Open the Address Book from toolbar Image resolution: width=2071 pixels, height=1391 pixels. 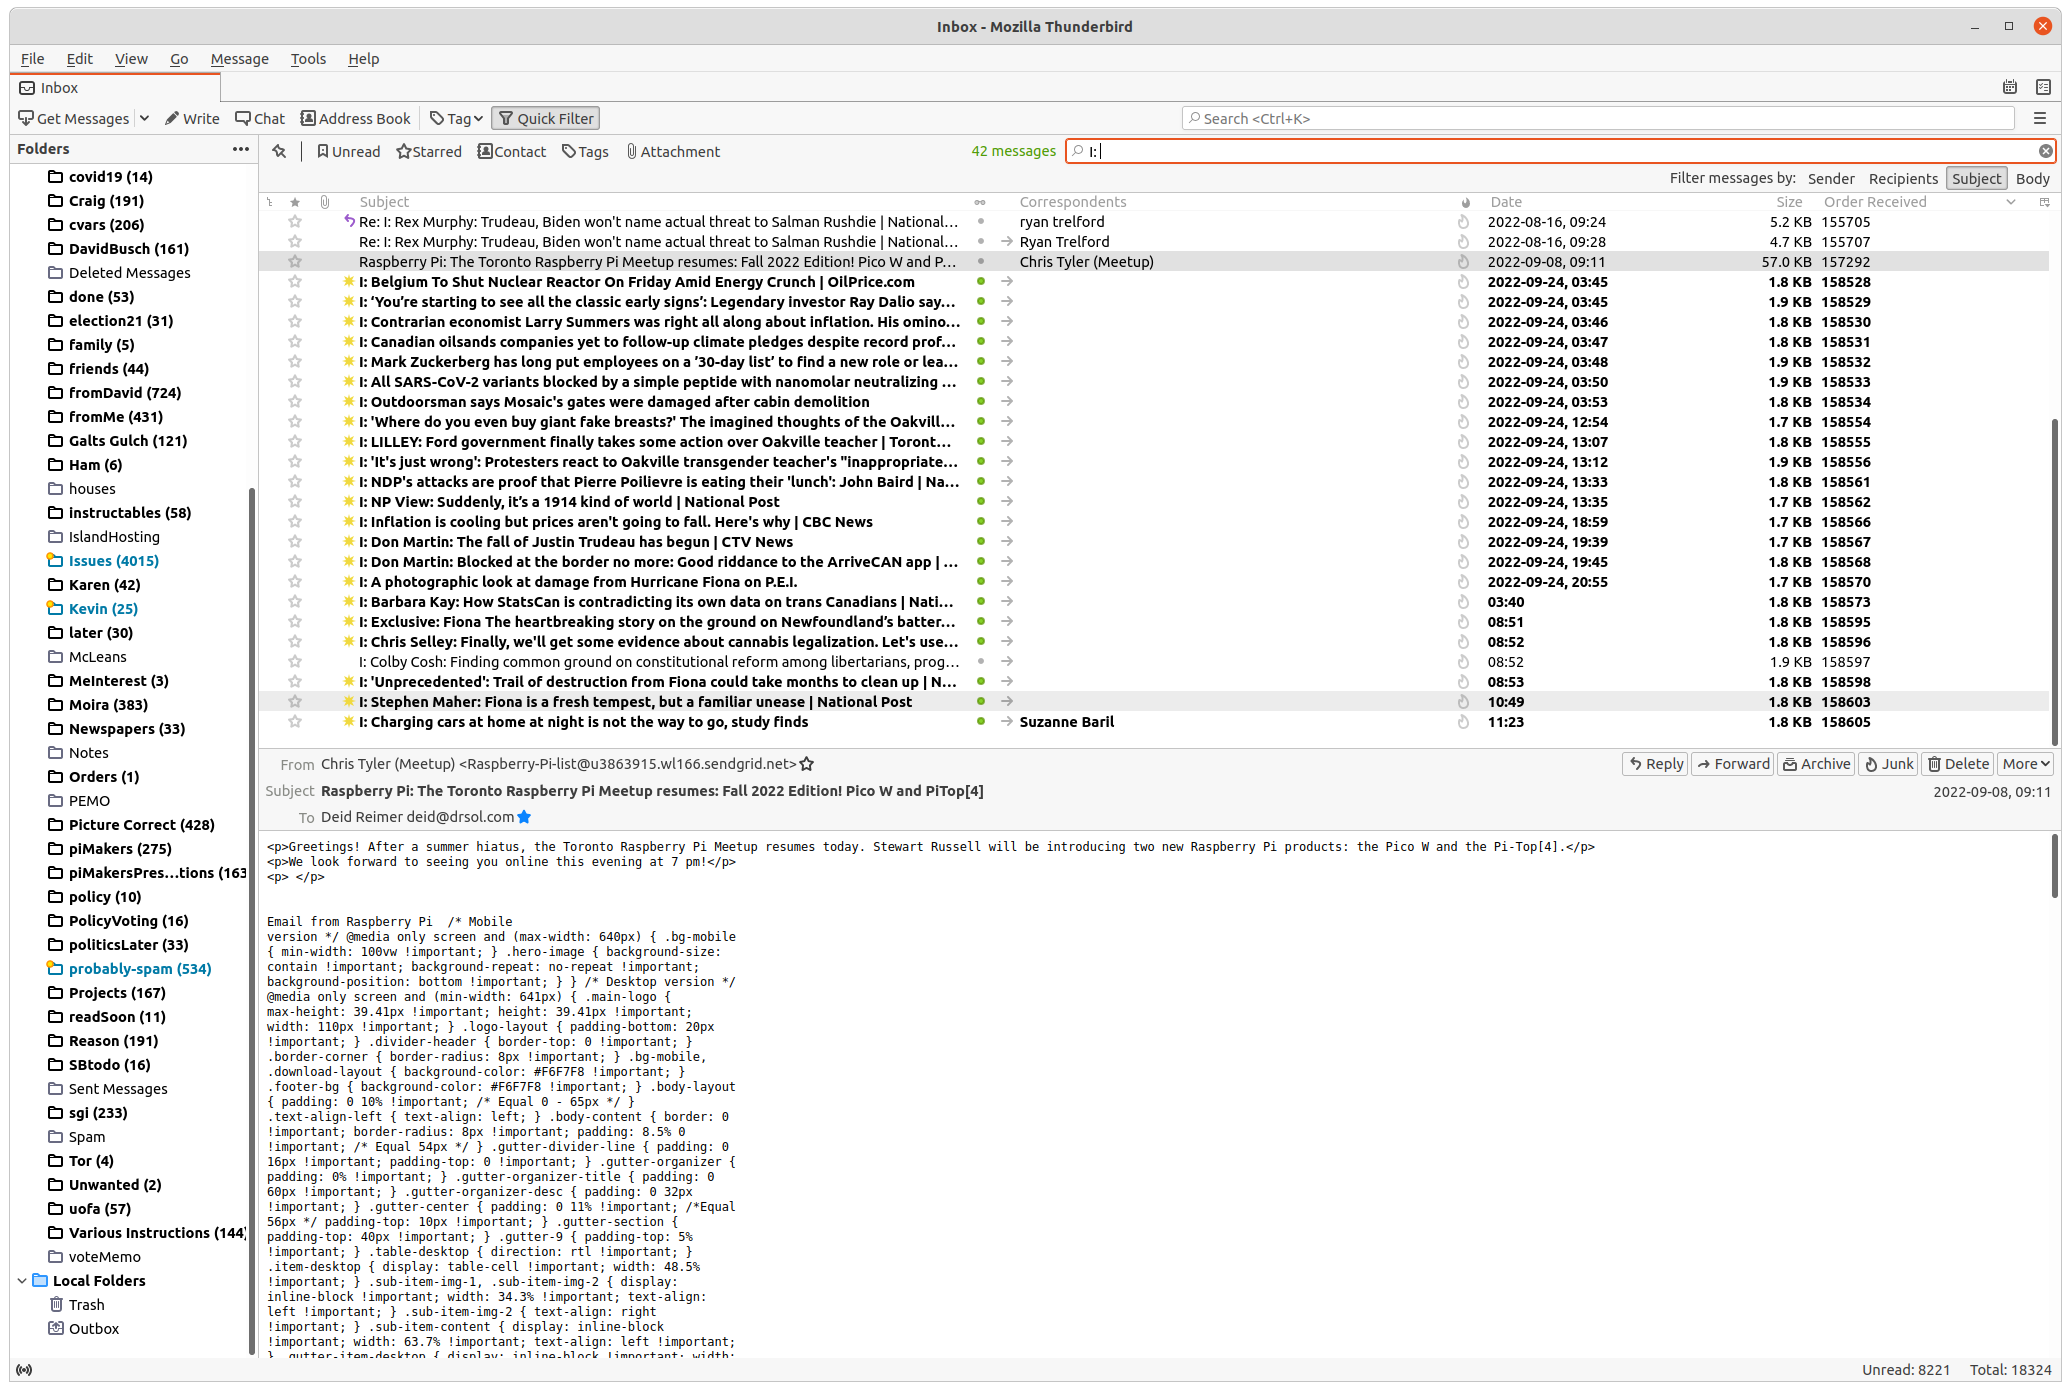coord(356,118)
